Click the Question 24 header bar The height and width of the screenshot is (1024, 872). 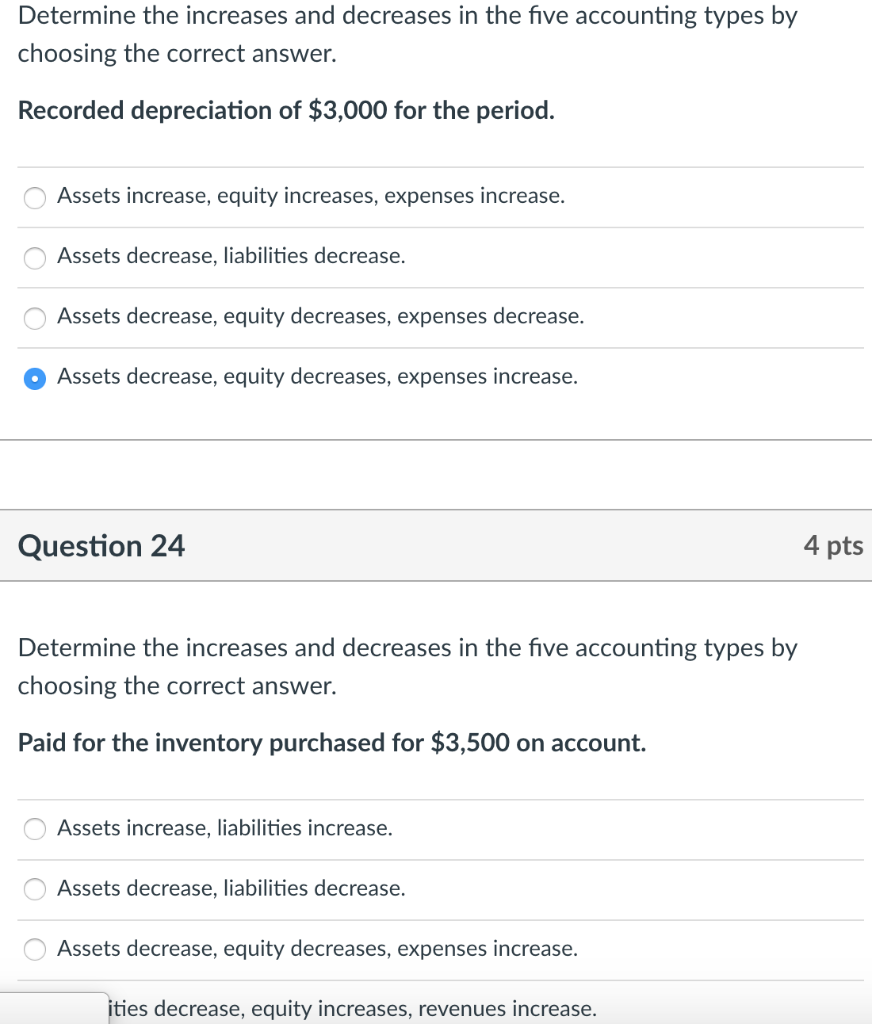[x=436, y=546]
